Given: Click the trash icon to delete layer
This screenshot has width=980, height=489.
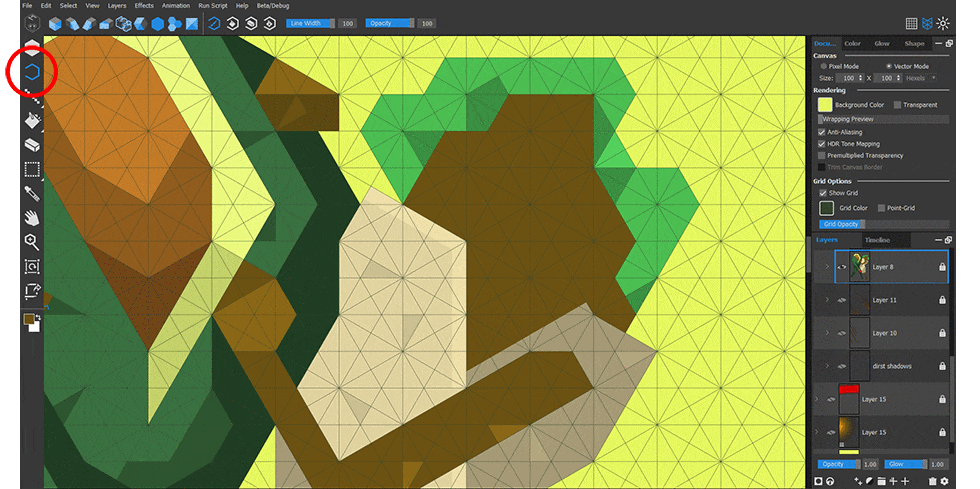Looking at the screenshot, I should tap(932, 481).
